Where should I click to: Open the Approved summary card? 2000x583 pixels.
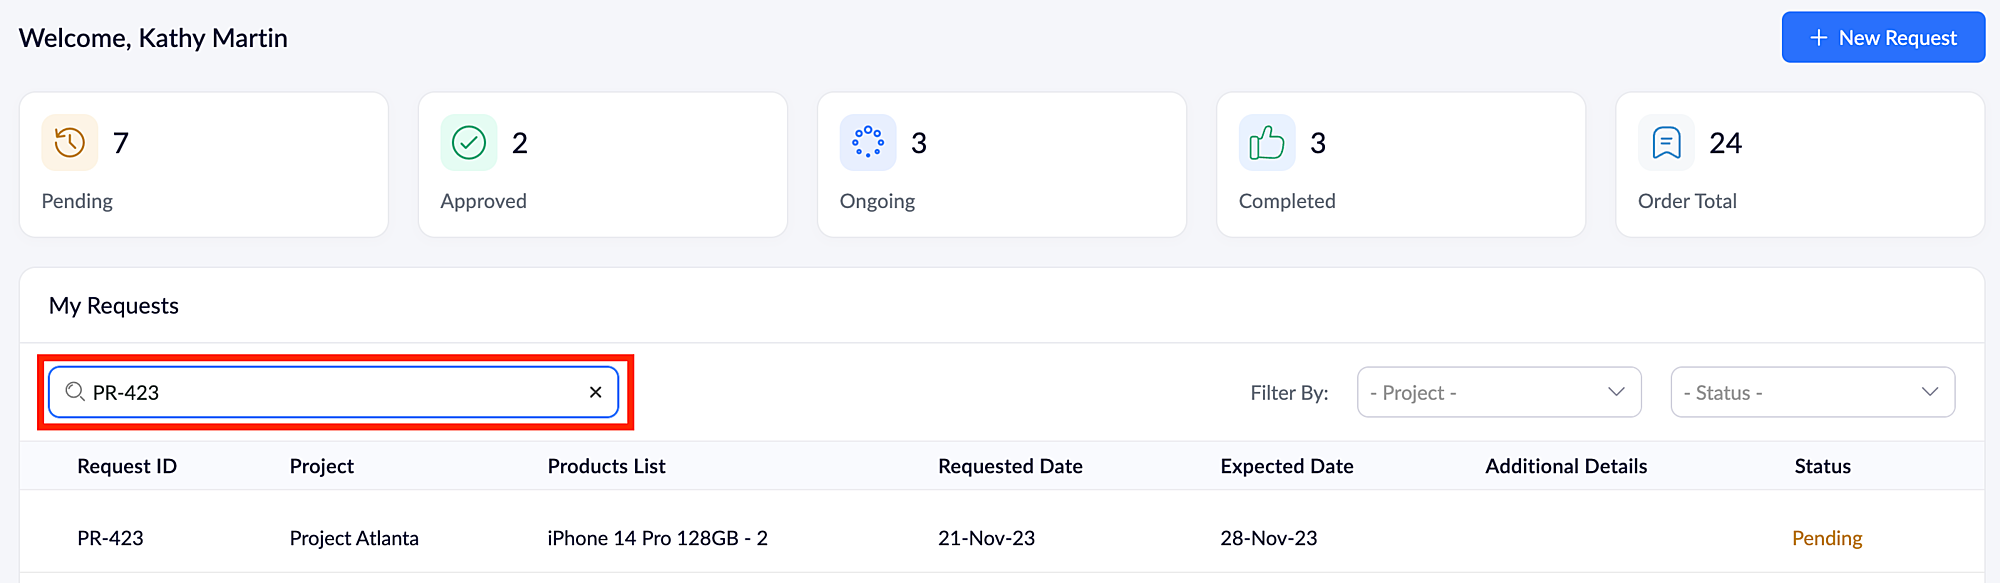click(602, 165)
